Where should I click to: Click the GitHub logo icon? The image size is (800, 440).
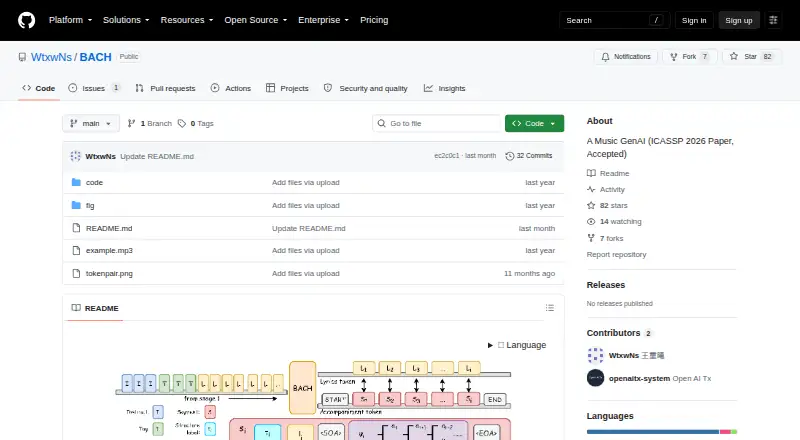coord(27,20)
